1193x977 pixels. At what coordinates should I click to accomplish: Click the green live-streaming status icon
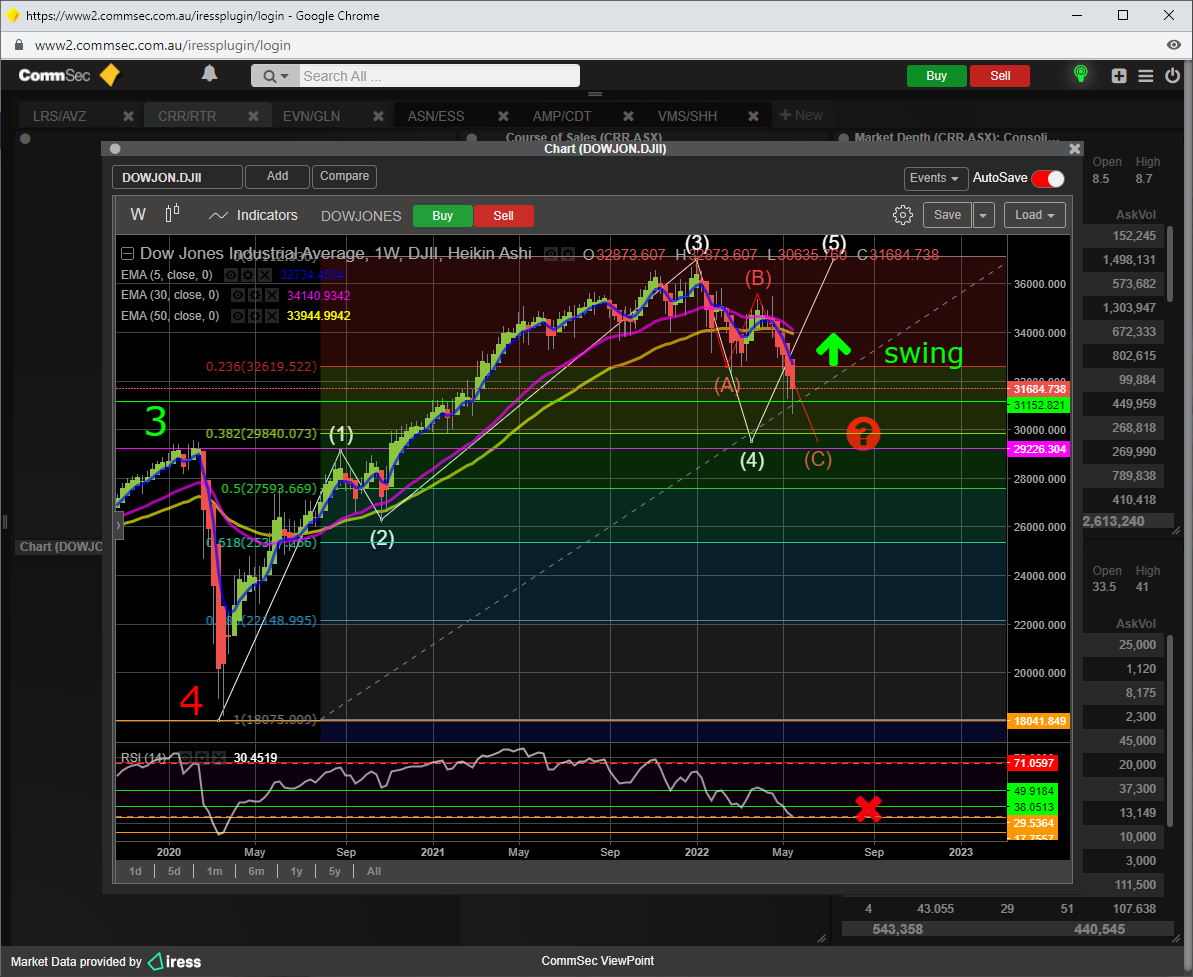(1080, 74)
